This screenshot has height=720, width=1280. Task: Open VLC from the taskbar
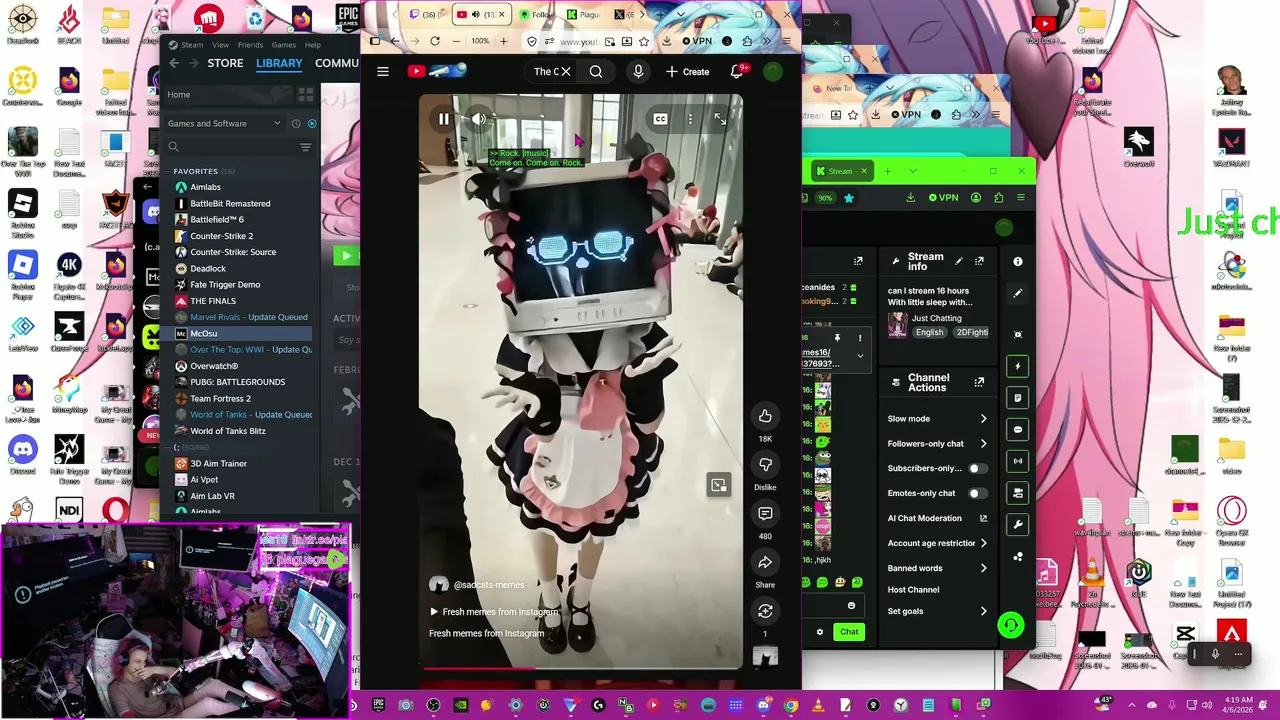tap(818, 705)
